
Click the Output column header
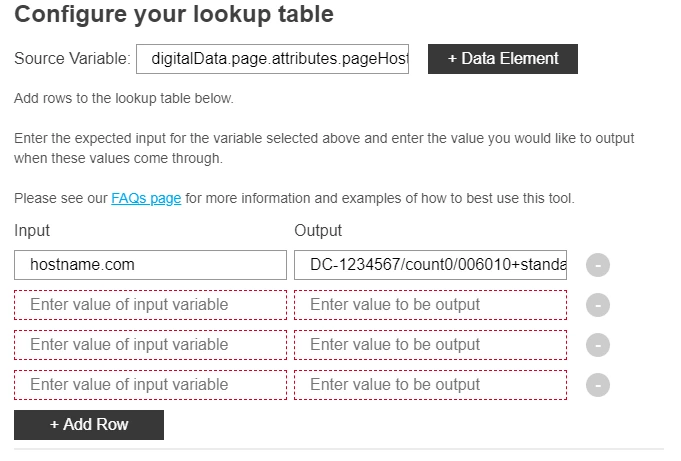pos(318,231)
